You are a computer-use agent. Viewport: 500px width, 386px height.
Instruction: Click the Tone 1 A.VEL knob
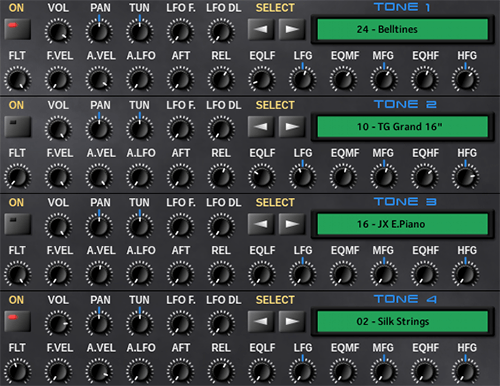99,79
